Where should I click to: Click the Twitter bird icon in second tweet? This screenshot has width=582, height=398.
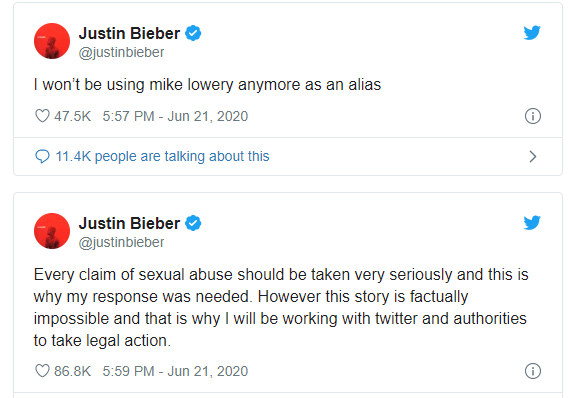click(x=532, y=223)
